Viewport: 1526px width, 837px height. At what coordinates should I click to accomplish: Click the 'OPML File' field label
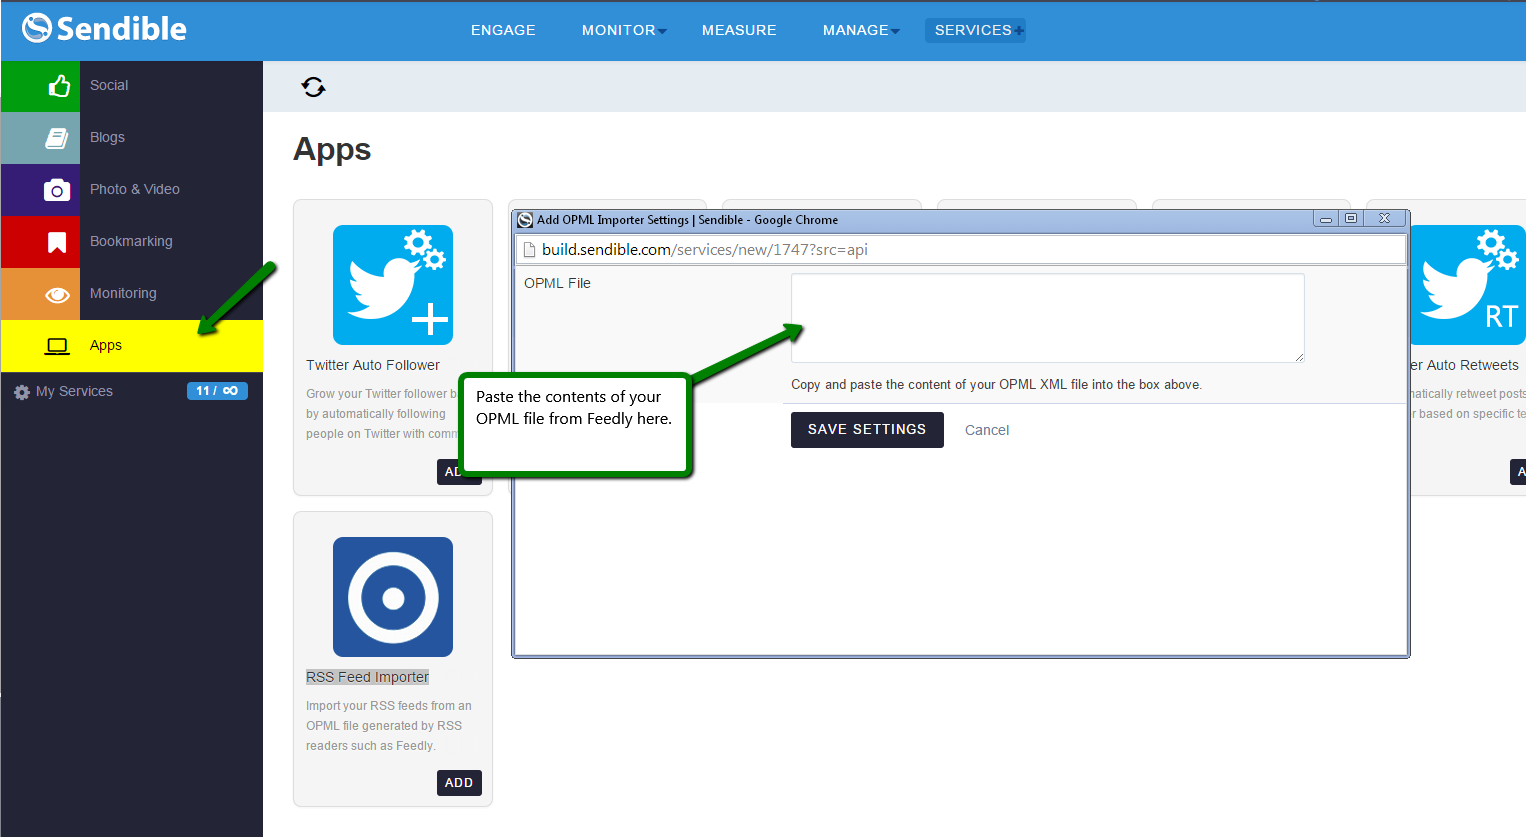[x=557, y=284]
